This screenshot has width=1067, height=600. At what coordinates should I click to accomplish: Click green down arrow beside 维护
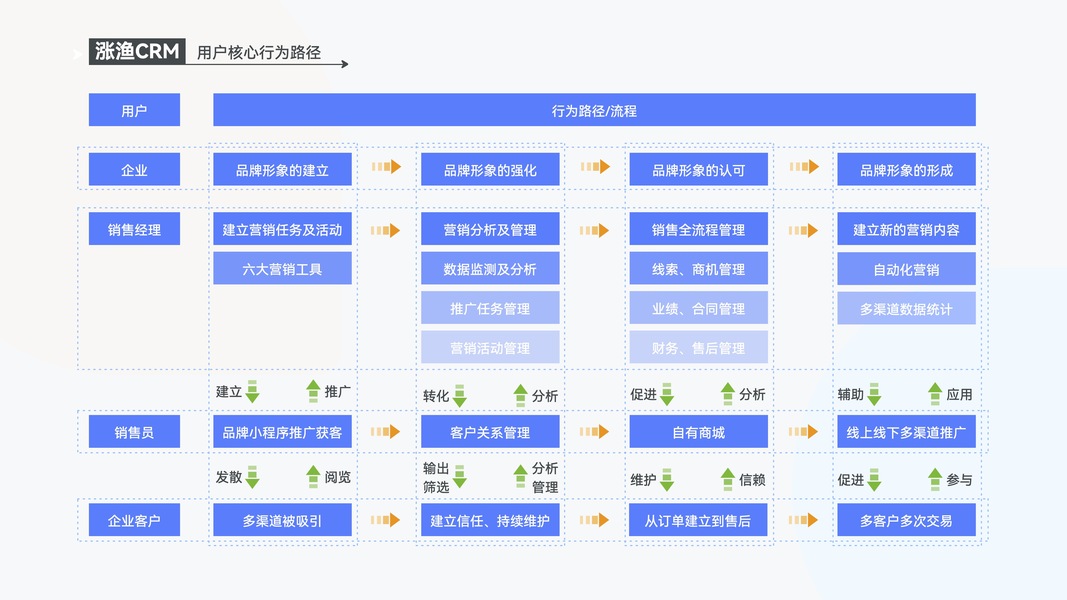(667, 480)
